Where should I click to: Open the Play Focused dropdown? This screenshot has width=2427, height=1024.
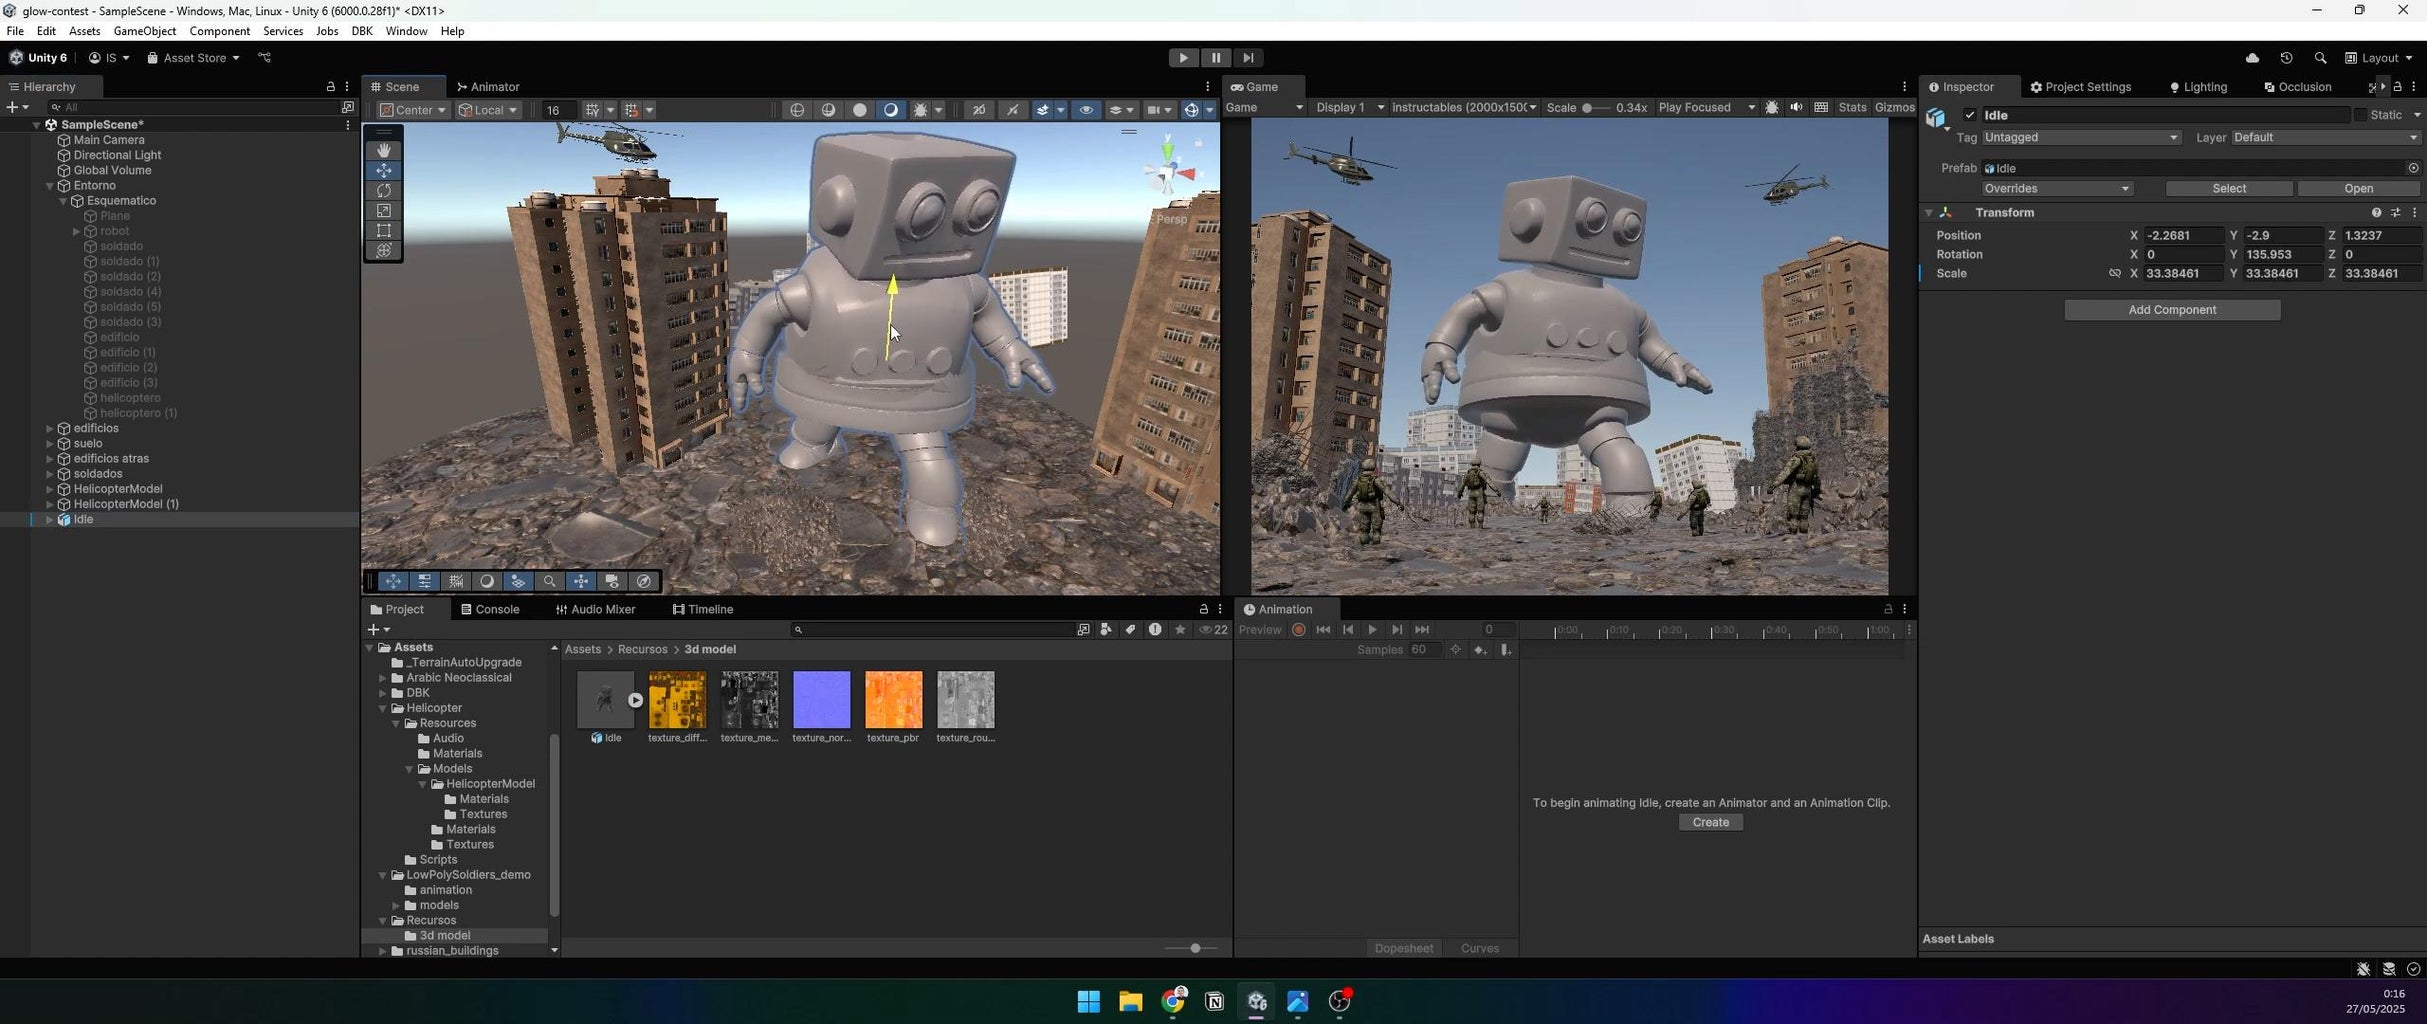(1706, 107)
